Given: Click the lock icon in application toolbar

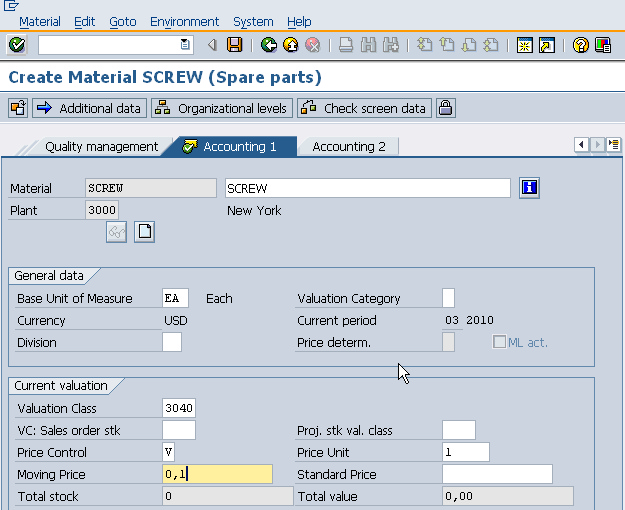Looking at the screenshot, I should [x=445, y=108].
